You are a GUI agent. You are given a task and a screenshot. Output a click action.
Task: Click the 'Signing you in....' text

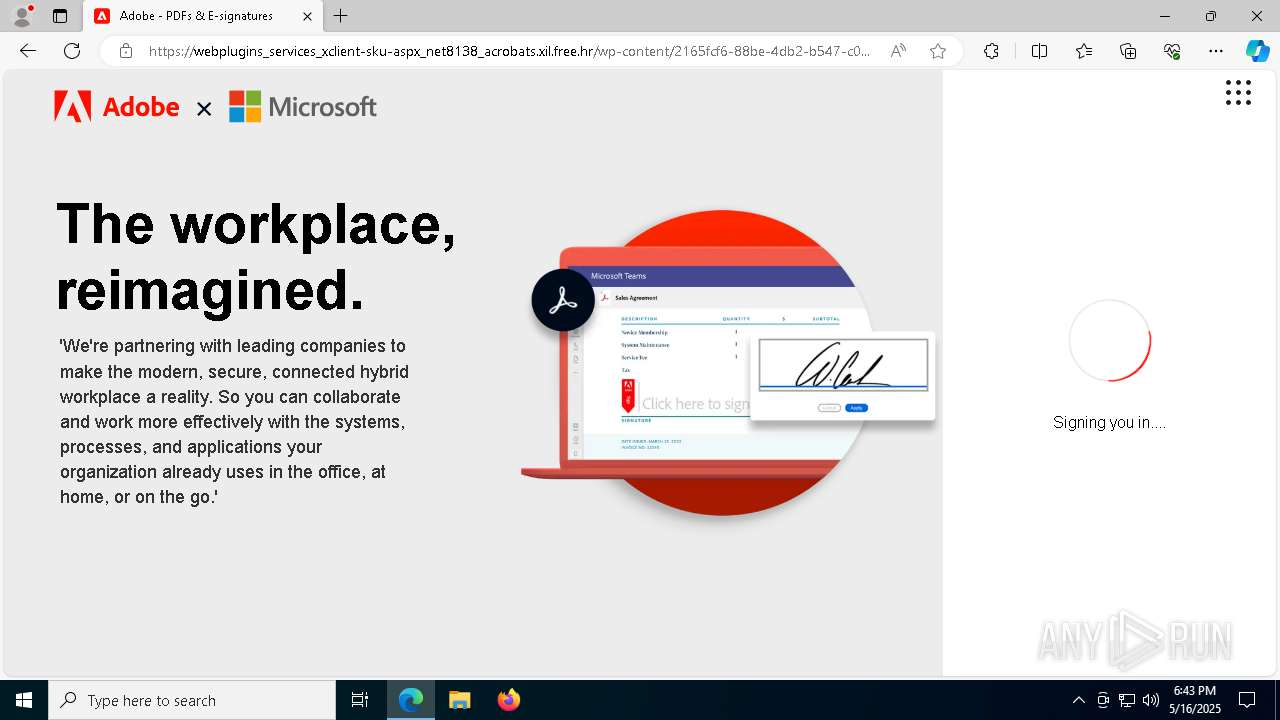(1109, 423)
